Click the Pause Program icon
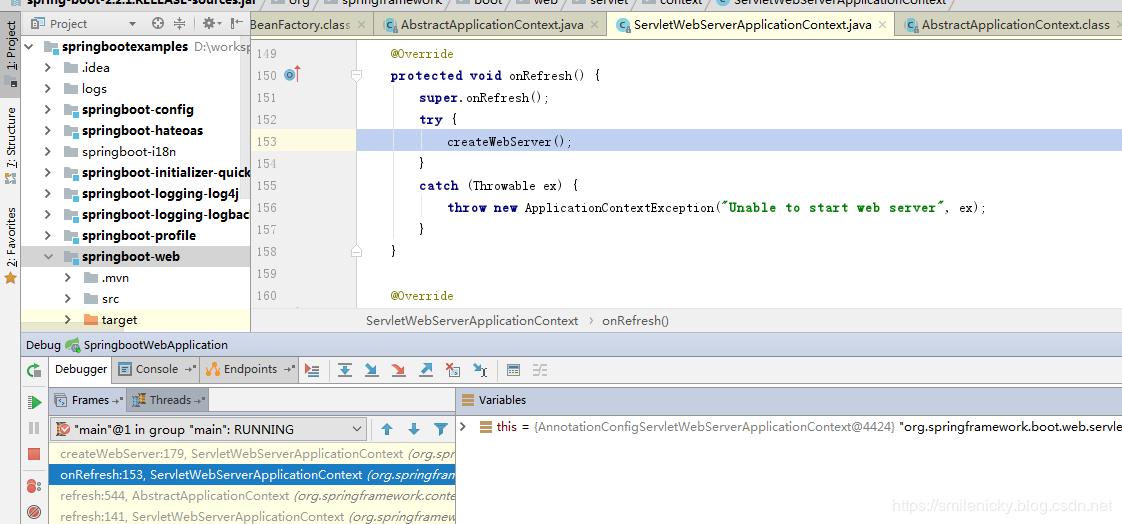The image size is (1122, 524). [x=34, y=428]
